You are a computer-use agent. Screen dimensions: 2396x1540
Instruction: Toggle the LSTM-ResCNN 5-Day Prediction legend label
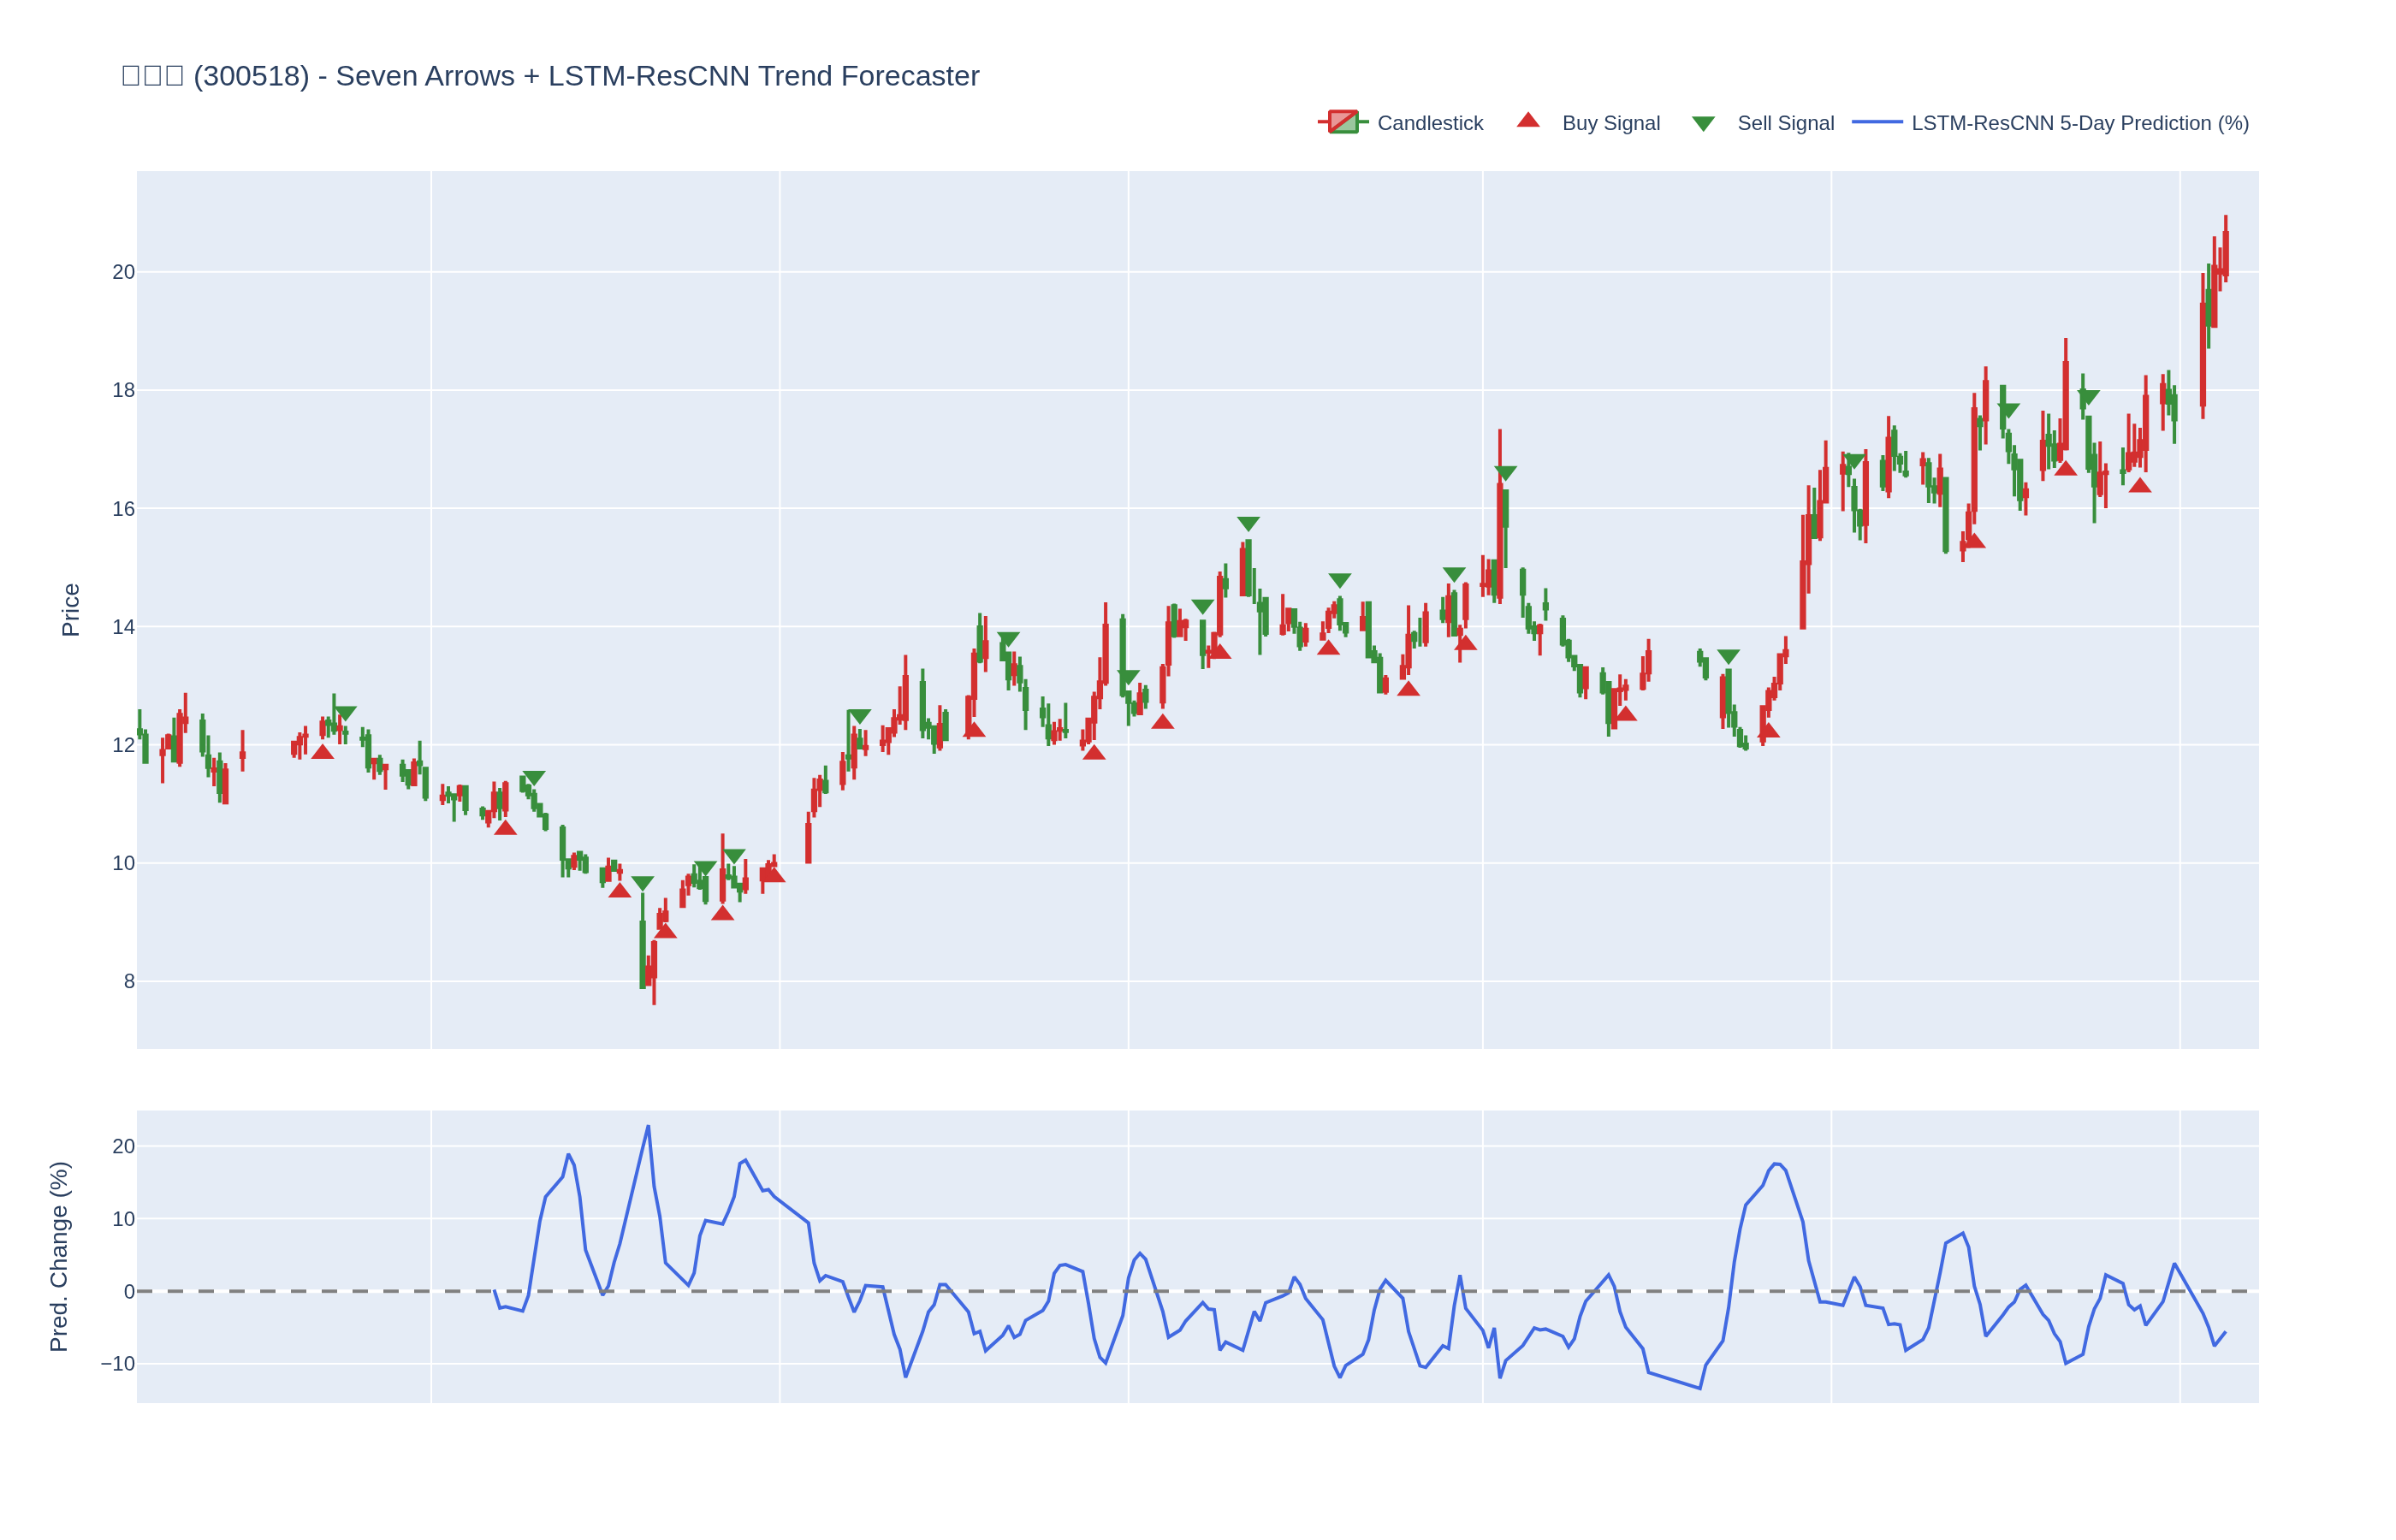[x=2079, y=123]
